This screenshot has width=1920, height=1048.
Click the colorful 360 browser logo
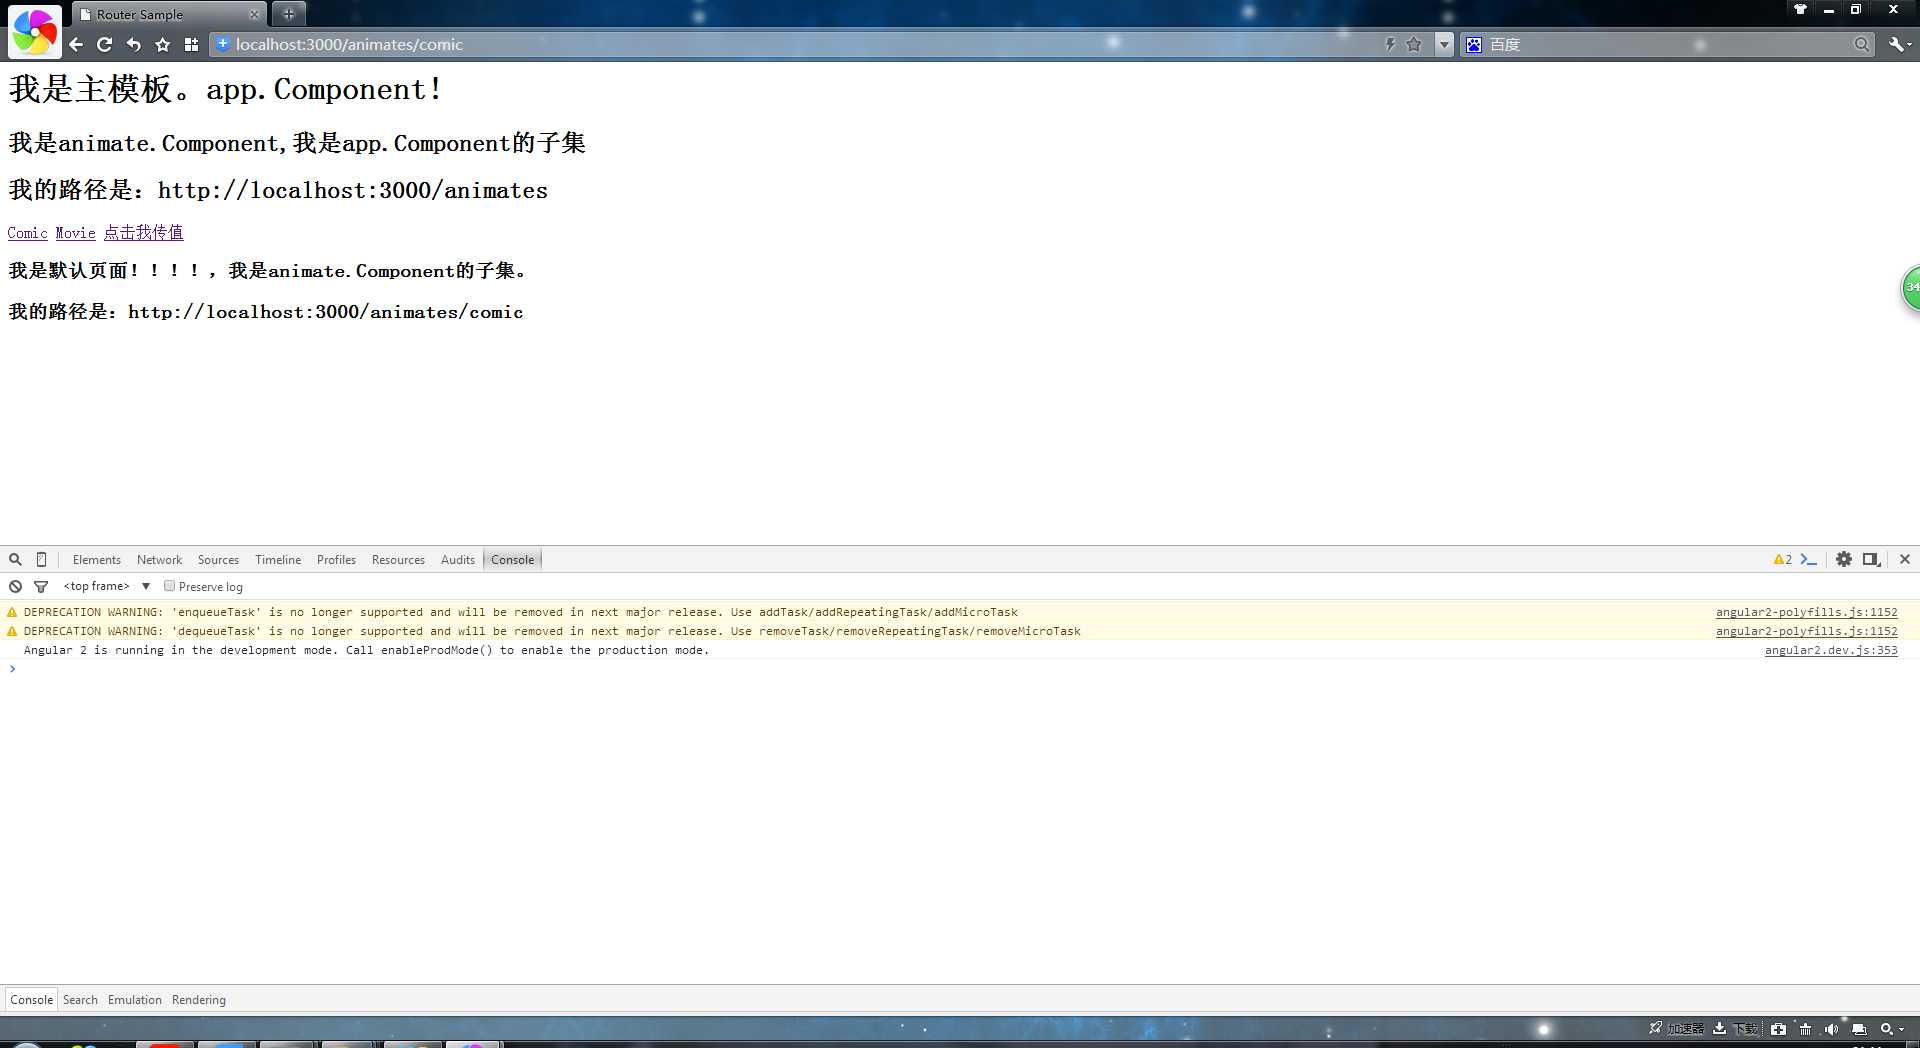(x=34, y=32)
